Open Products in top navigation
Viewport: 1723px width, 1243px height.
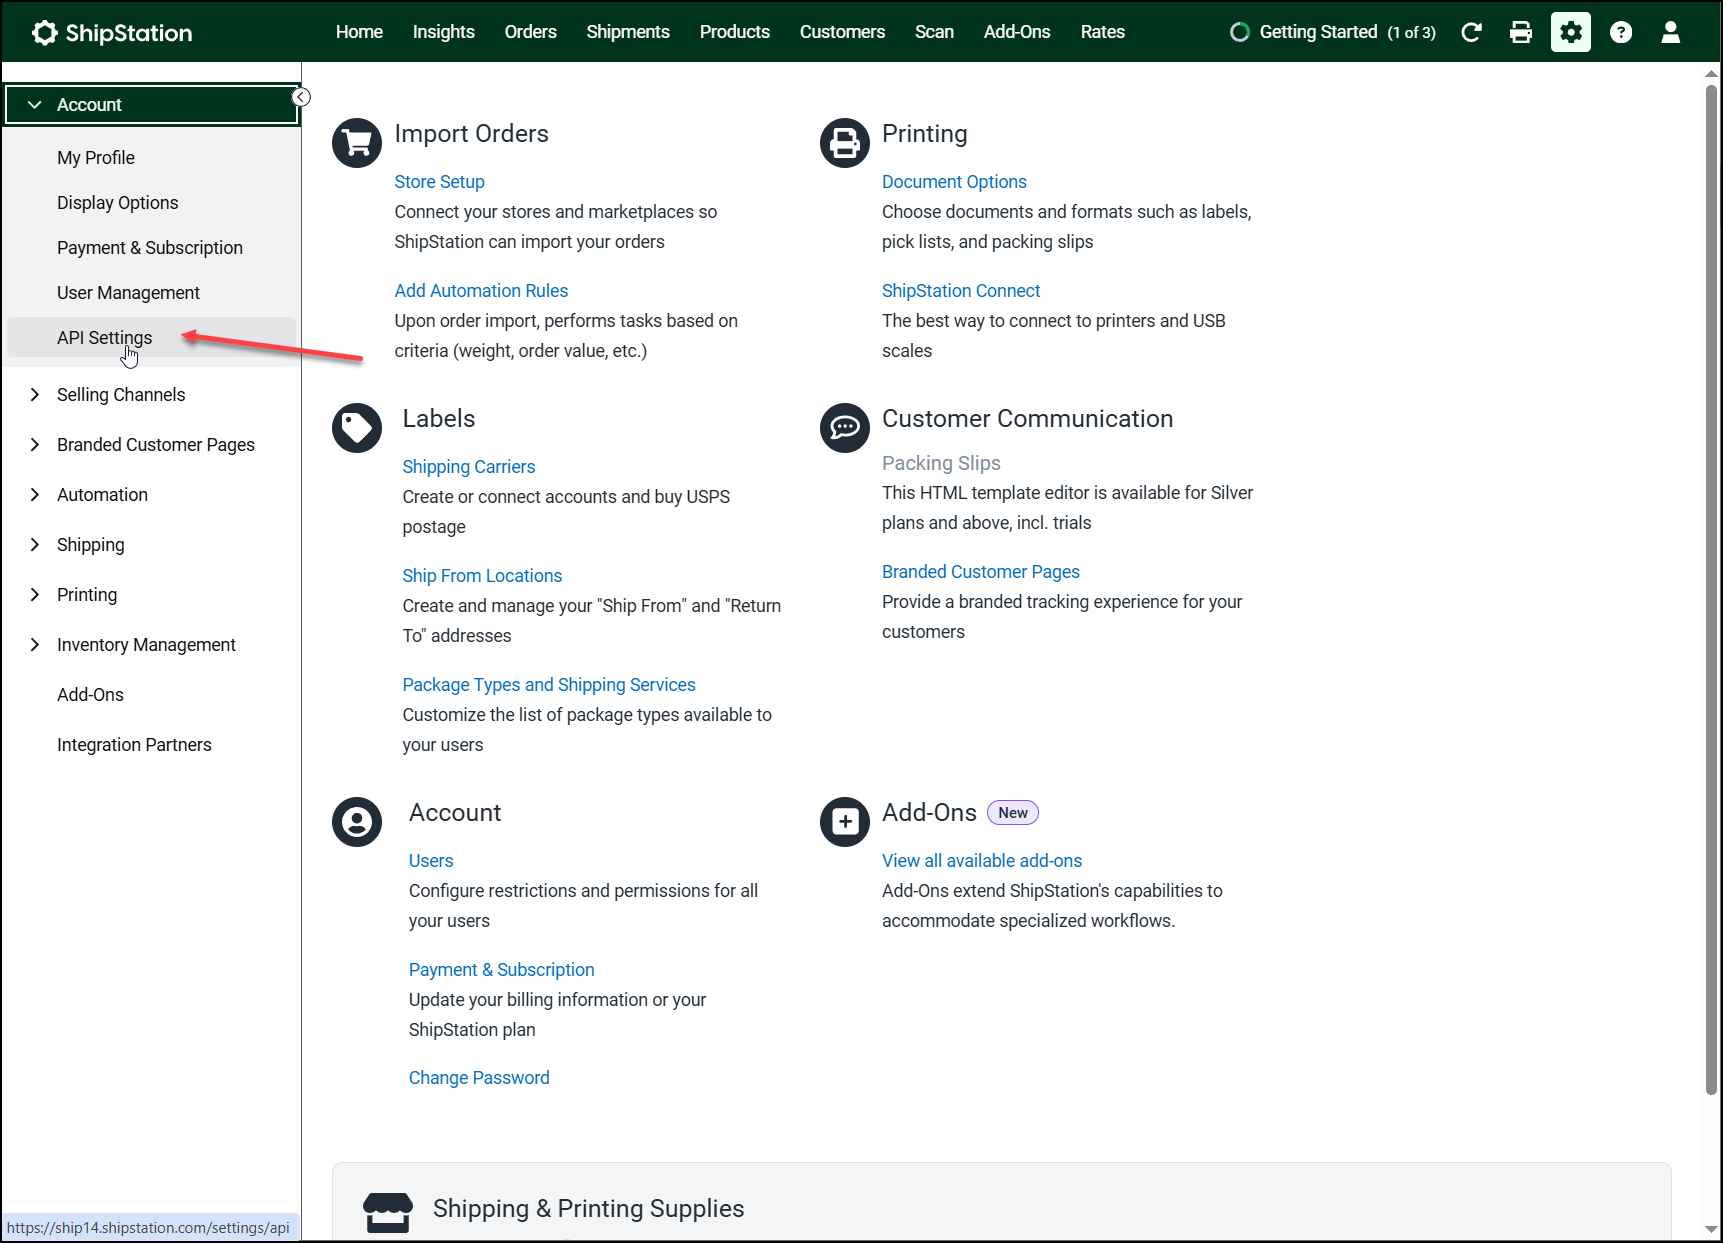click(x=735, y=32)
